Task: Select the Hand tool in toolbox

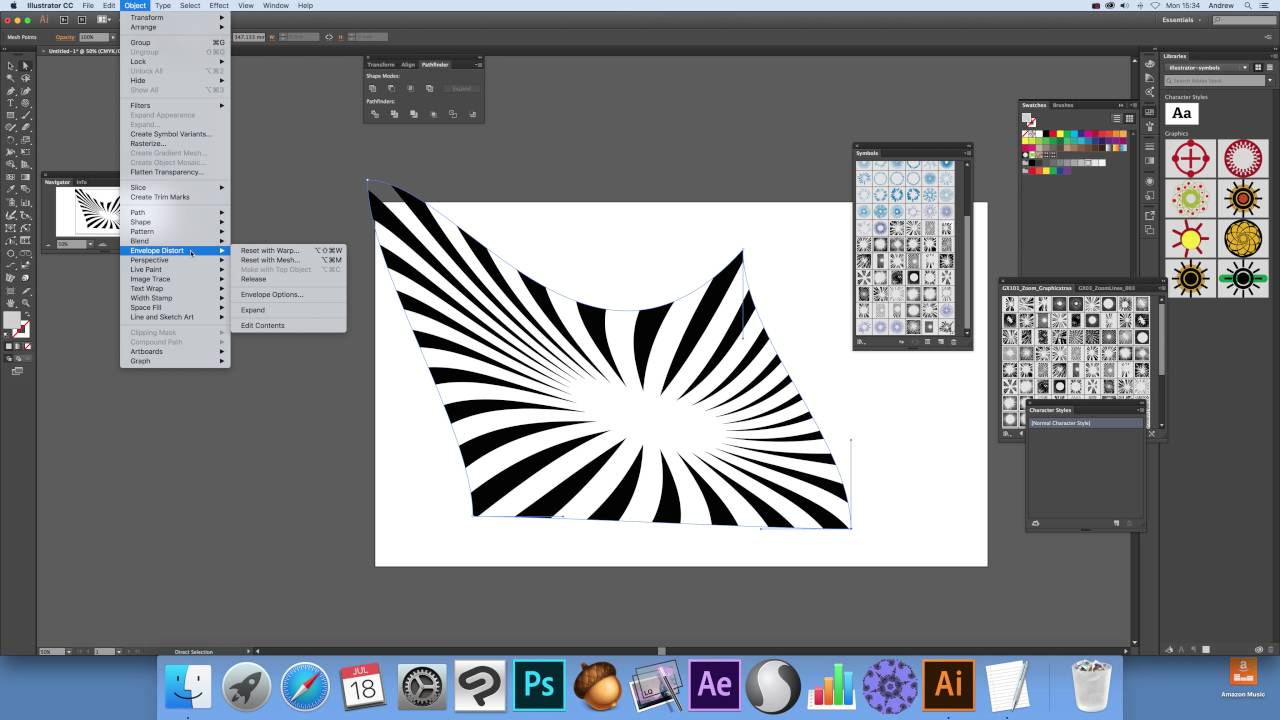Action: click(x=10, y=302)
